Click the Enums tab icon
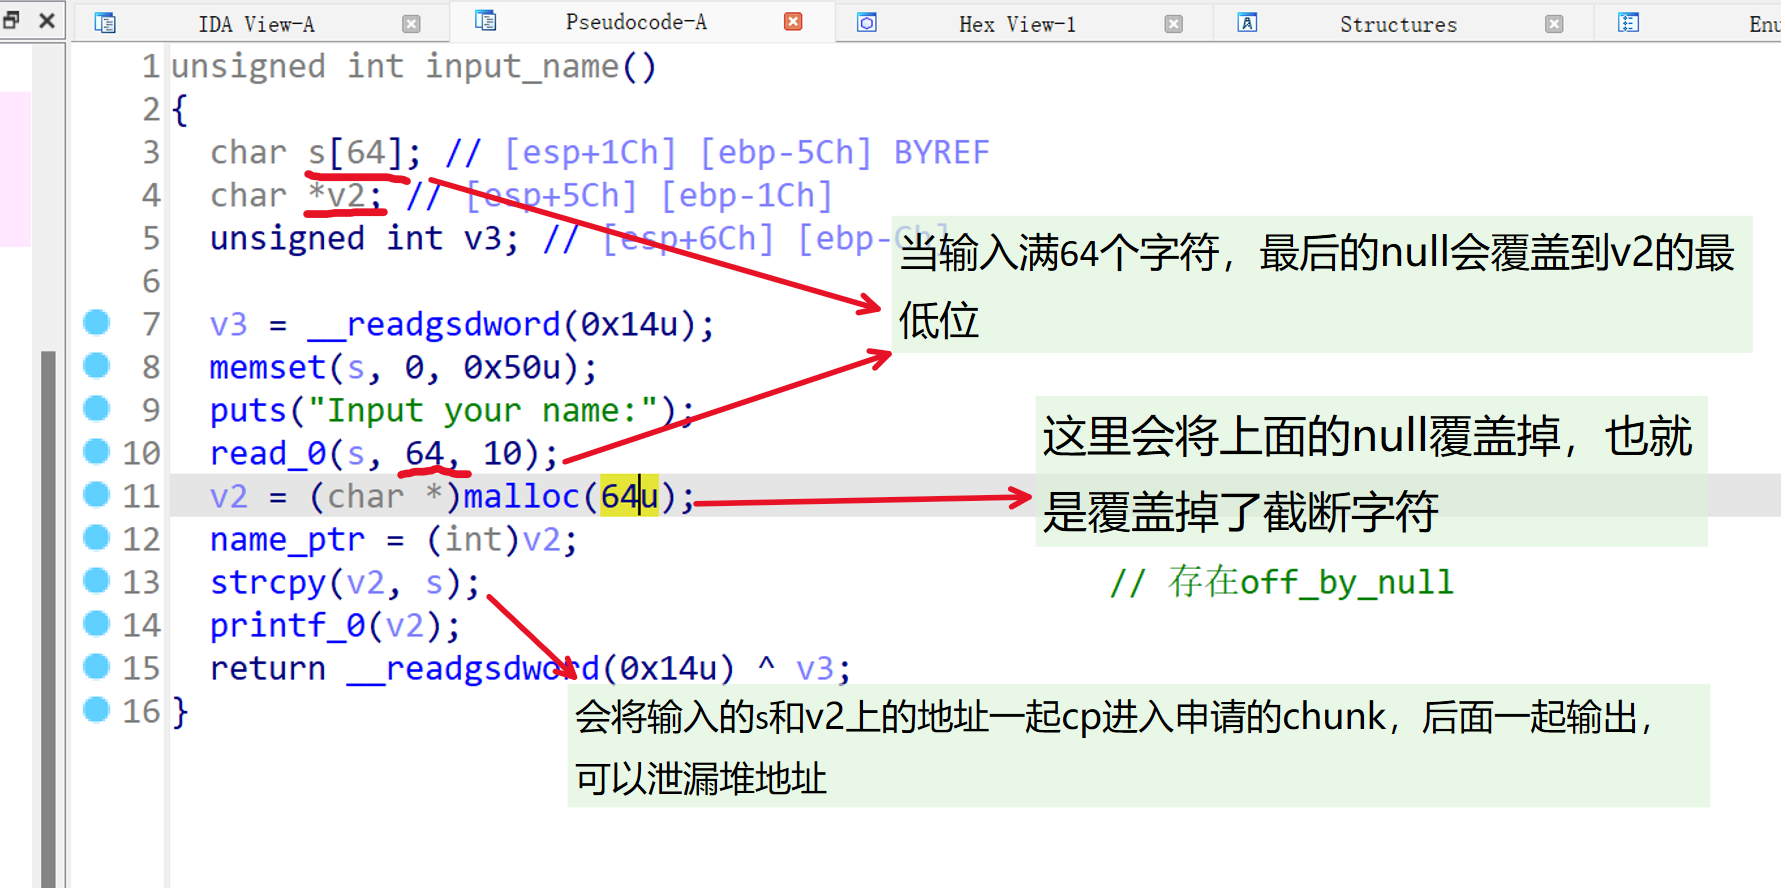Image resolution: width=1785 pixels, height=888 pixels. [x=1628, y=23]
